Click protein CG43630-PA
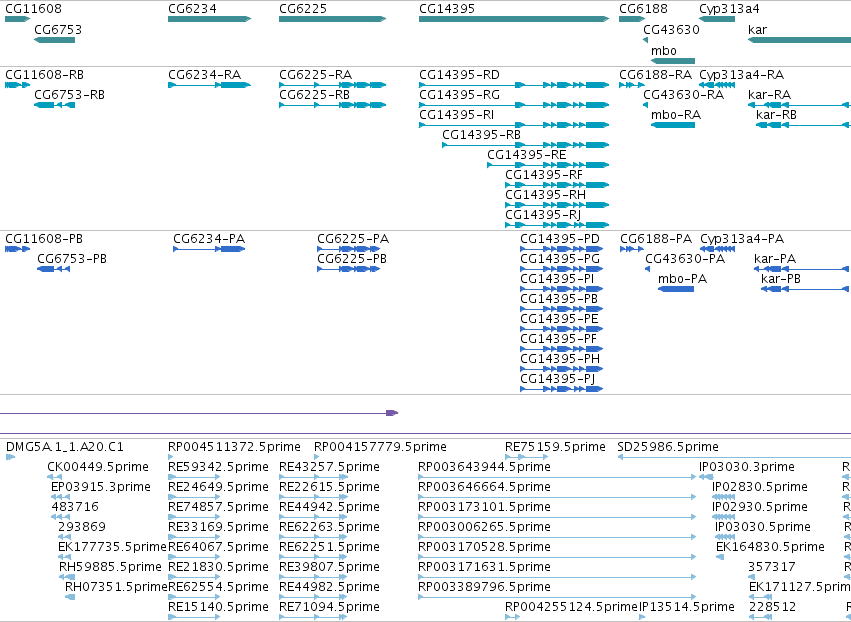 (x=685, y=259)
